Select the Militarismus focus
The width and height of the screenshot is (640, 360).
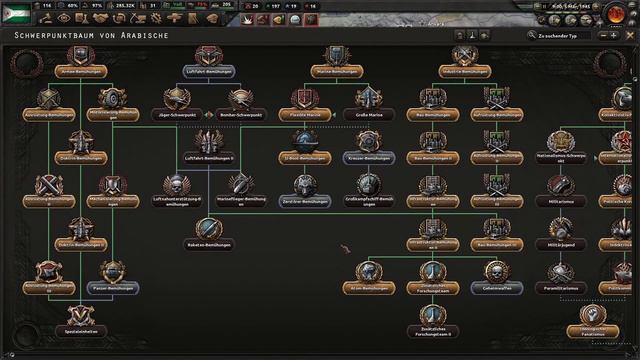click(561, 201)
